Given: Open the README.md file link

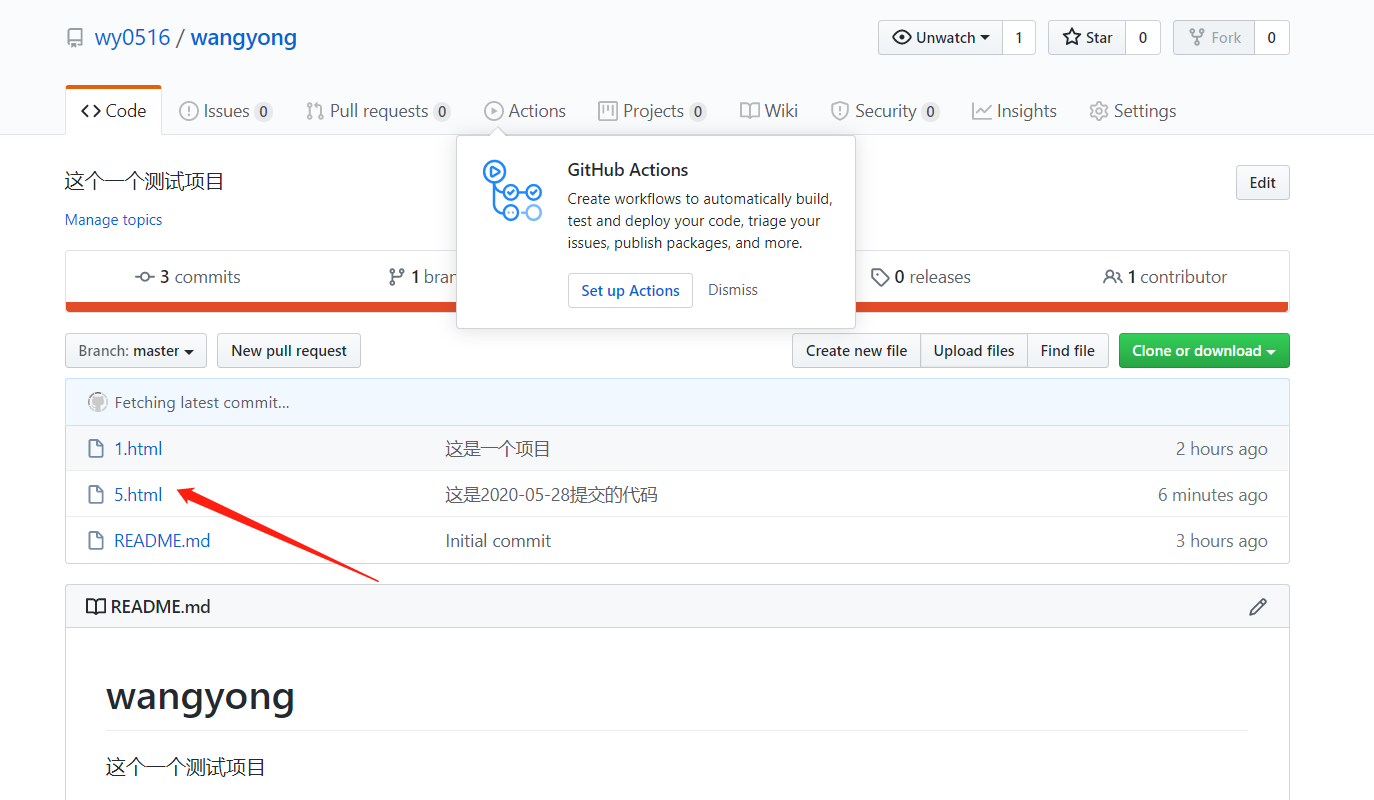Looking at the screenshot, I should point(162,541).
